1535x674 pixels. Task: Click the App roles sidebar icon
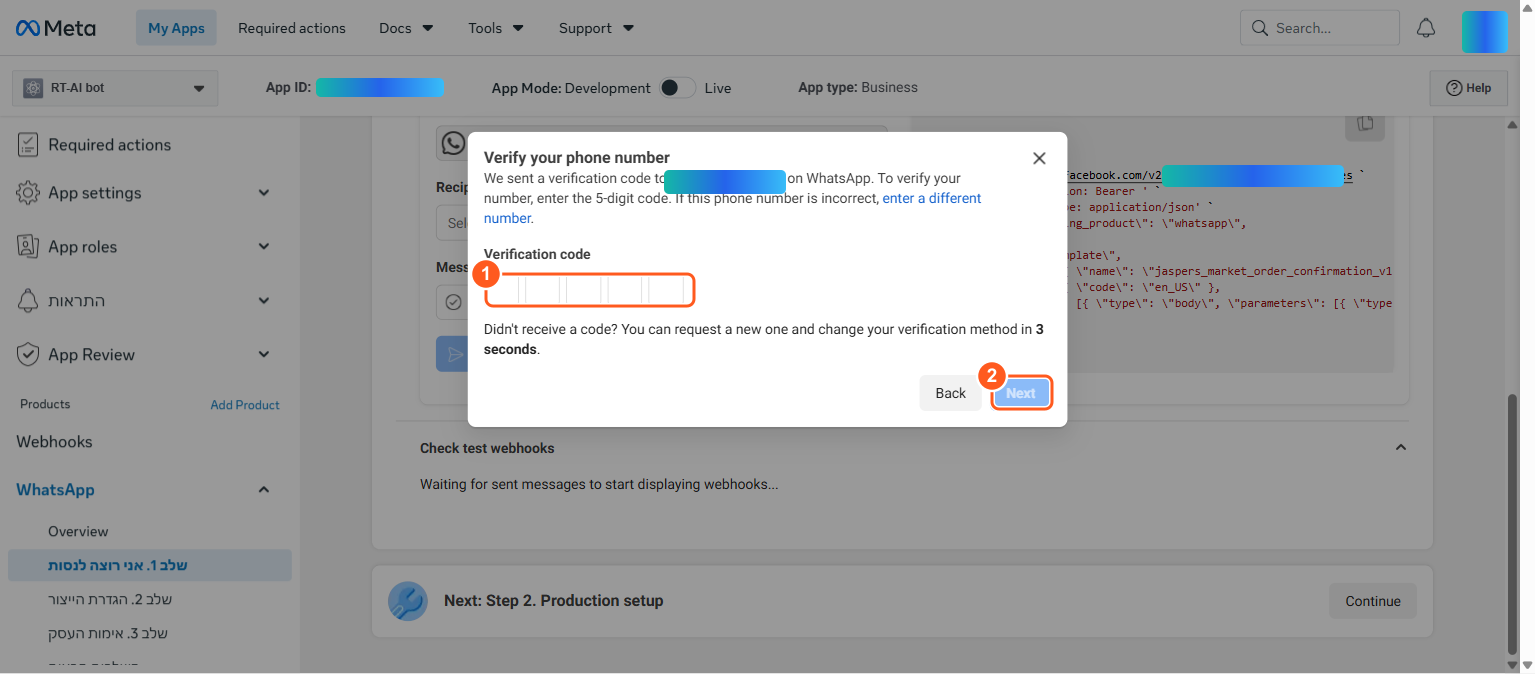tap(28, 246)
